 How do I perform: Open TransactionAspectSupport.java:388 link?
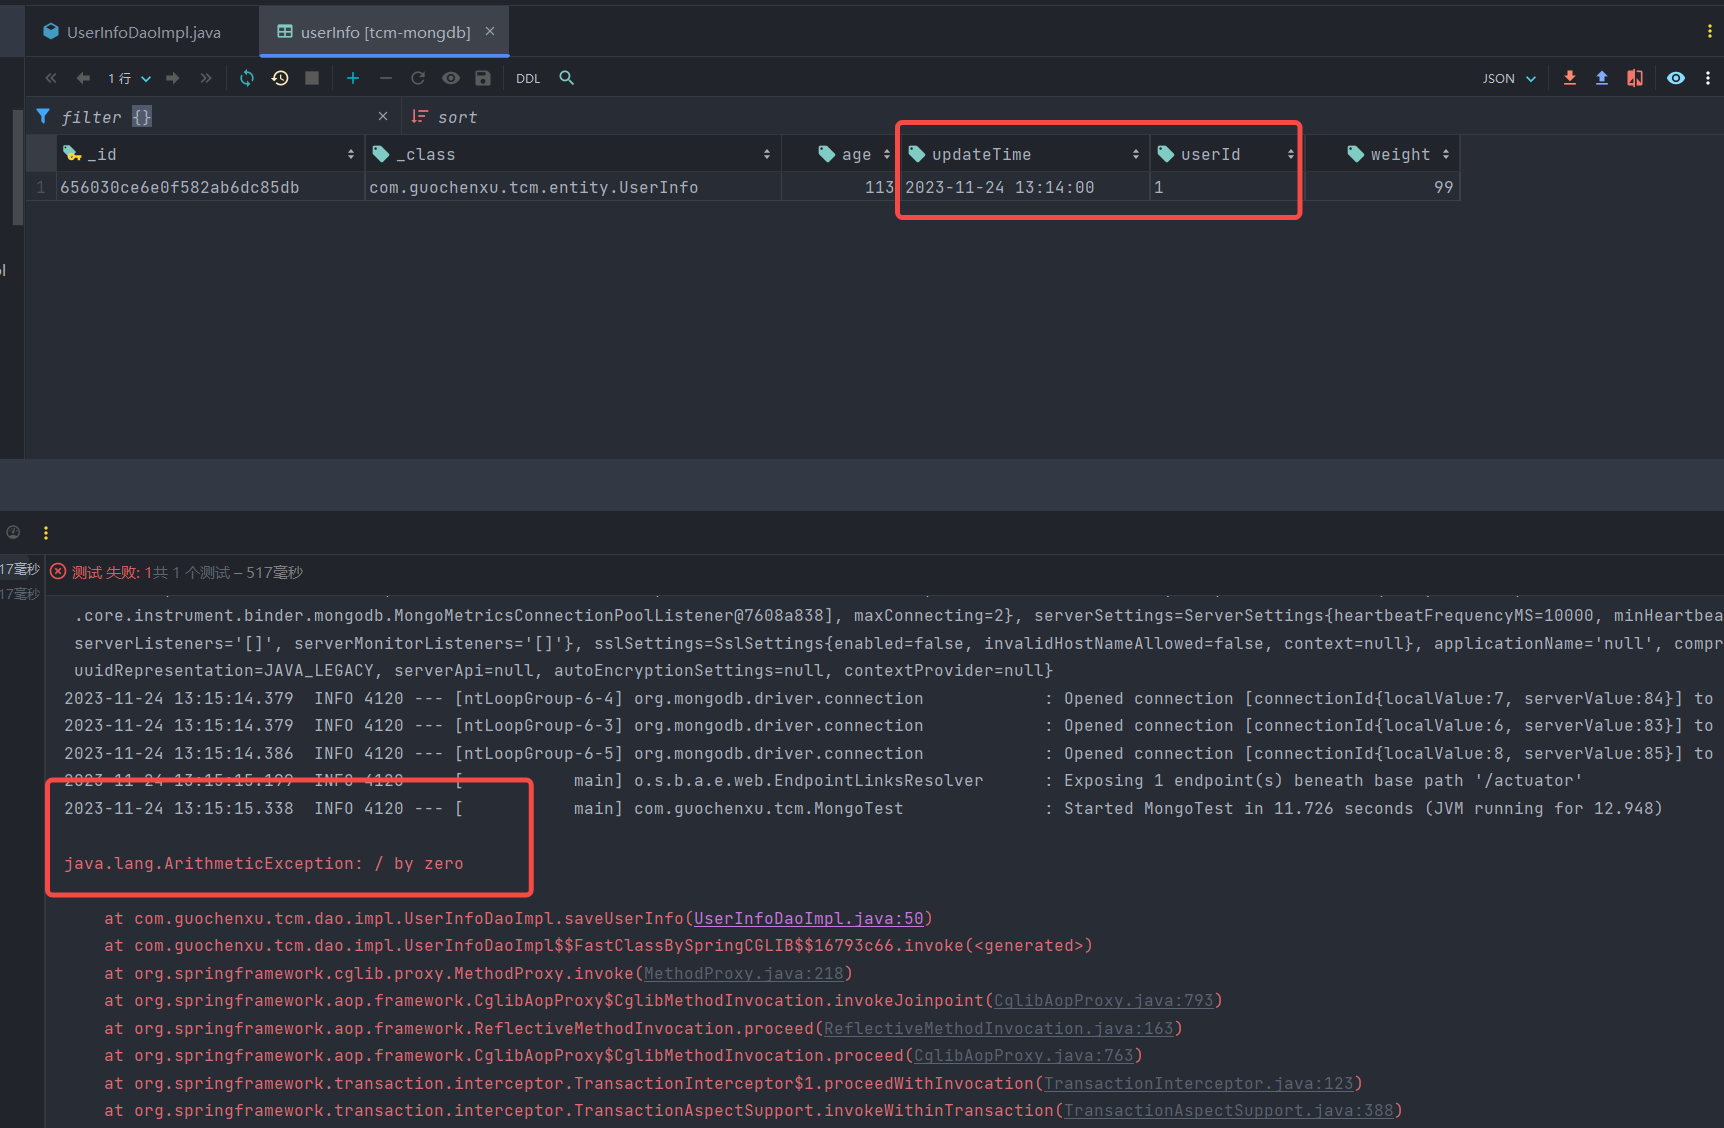point(1229,1110)
